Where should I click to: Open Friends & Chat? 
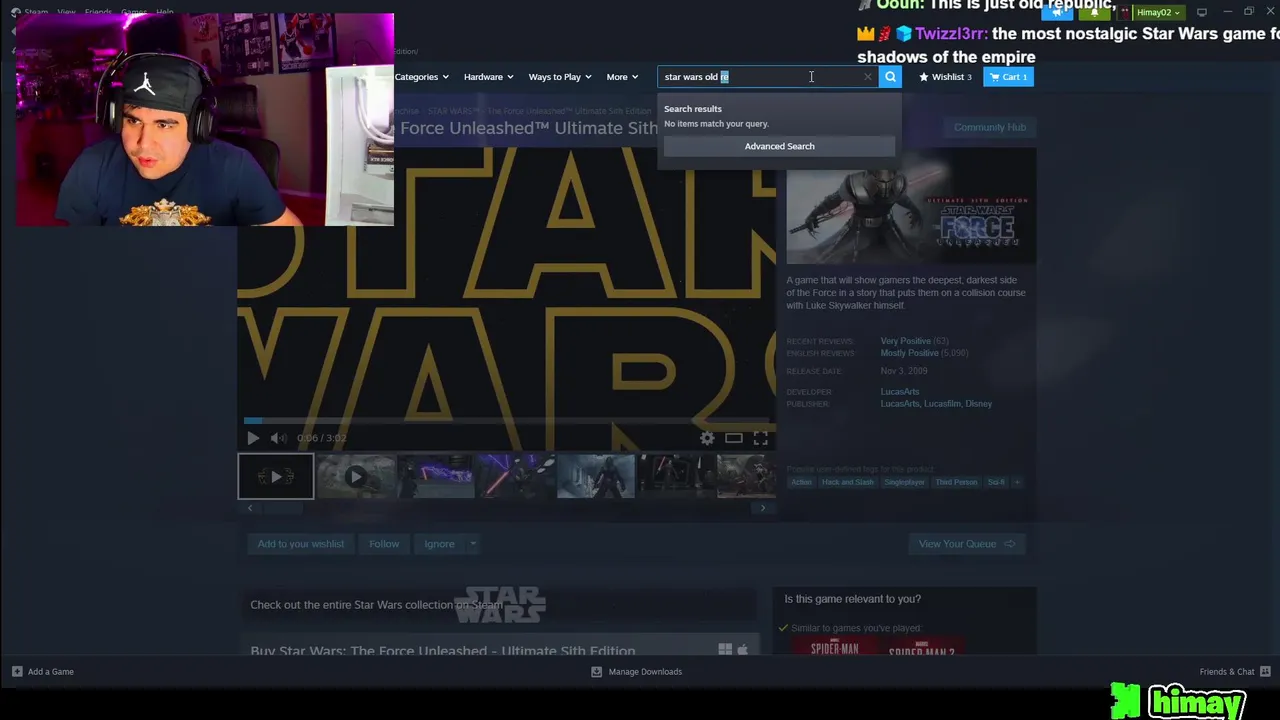1234,672
